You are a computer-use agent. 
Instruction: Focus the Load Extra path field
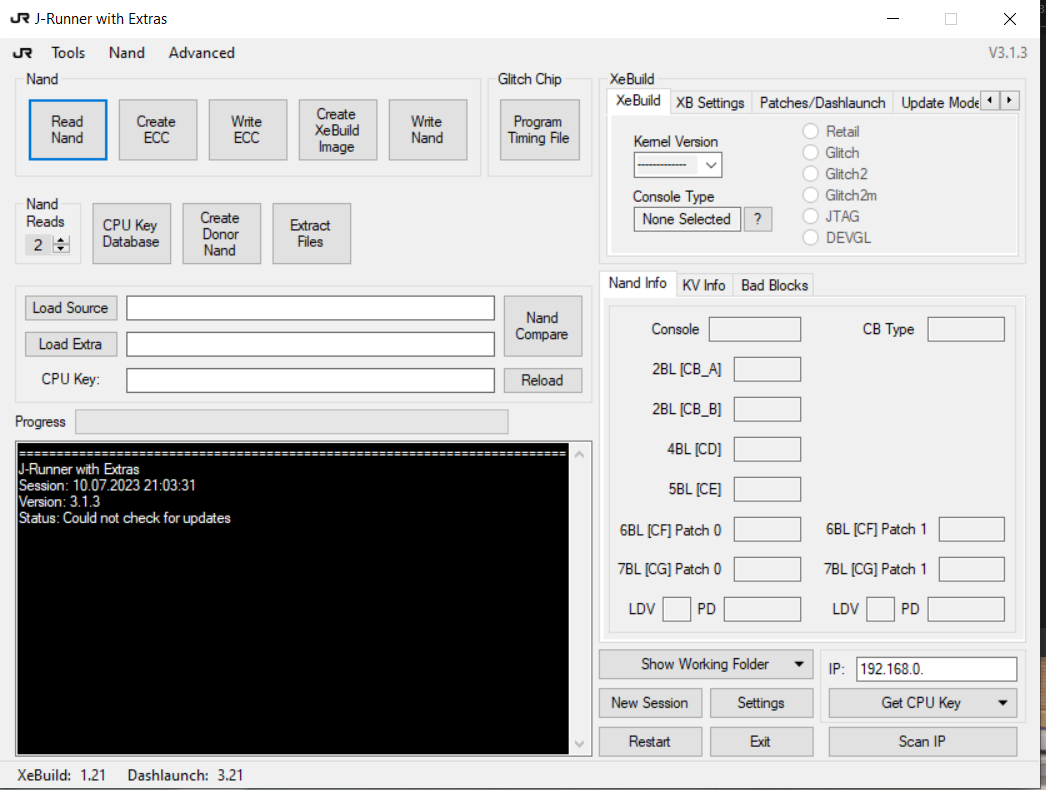(310, 344)
